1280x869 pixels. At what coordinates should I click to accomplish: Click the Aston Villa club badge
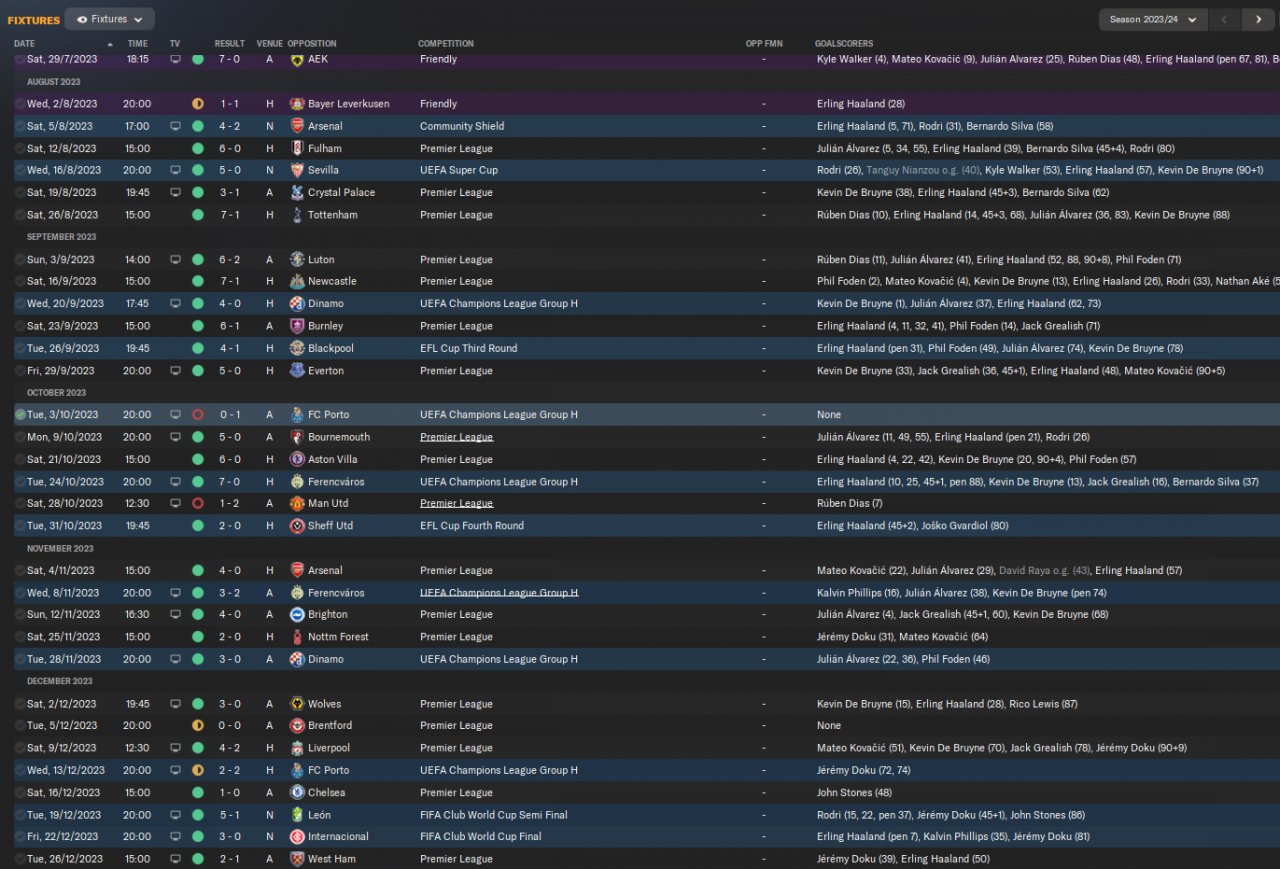pyautogui.click(x=297, y=459)
